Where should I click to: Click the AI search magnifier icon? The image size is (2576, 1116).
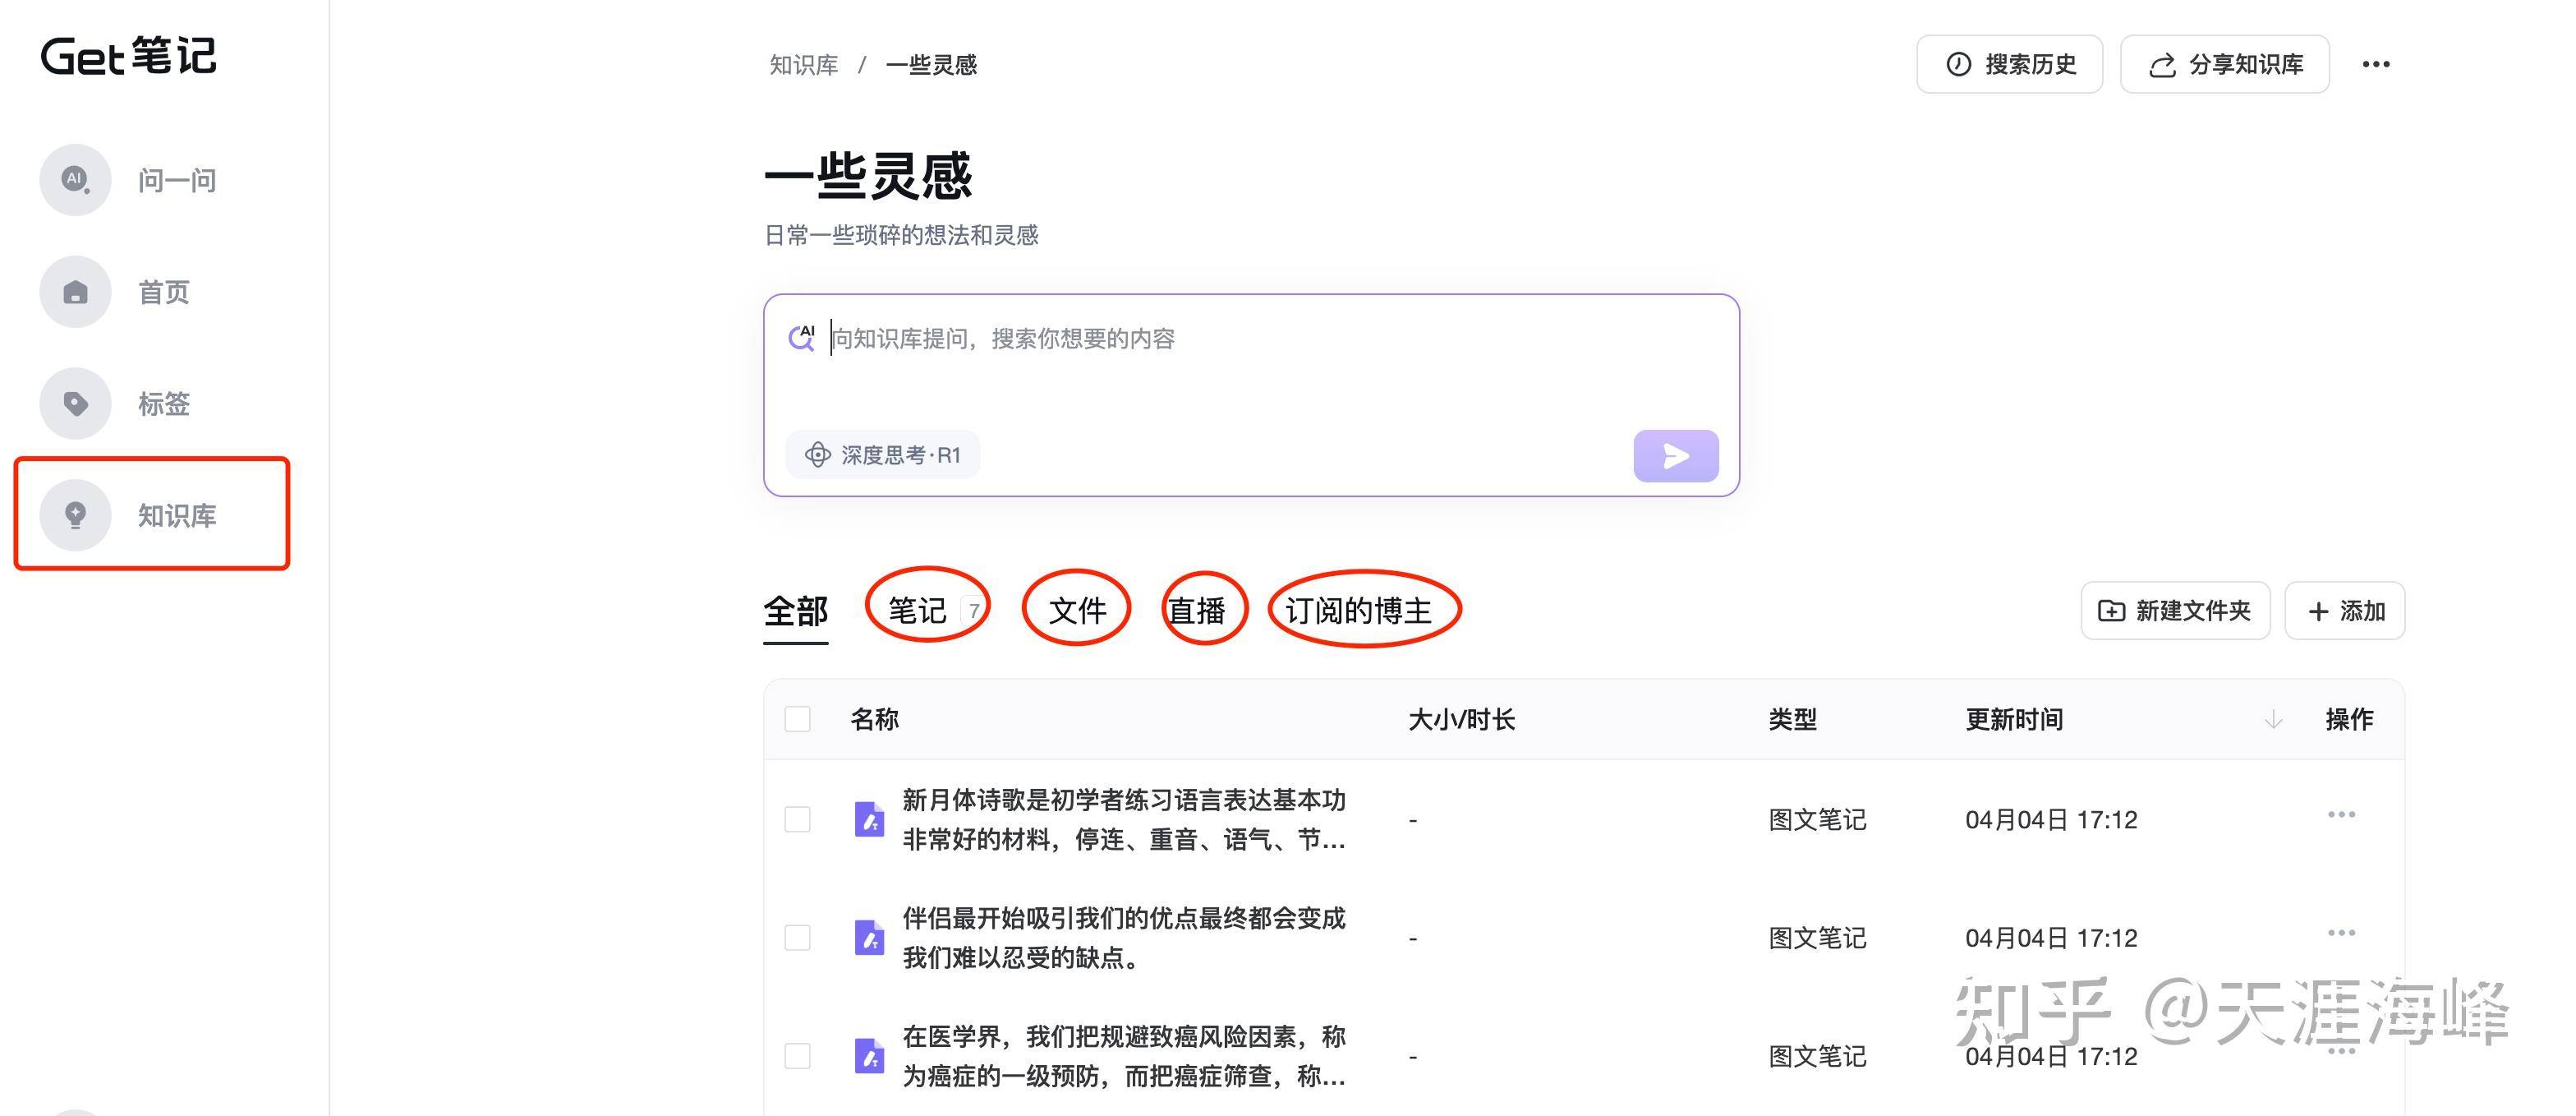tap(802, 338)
